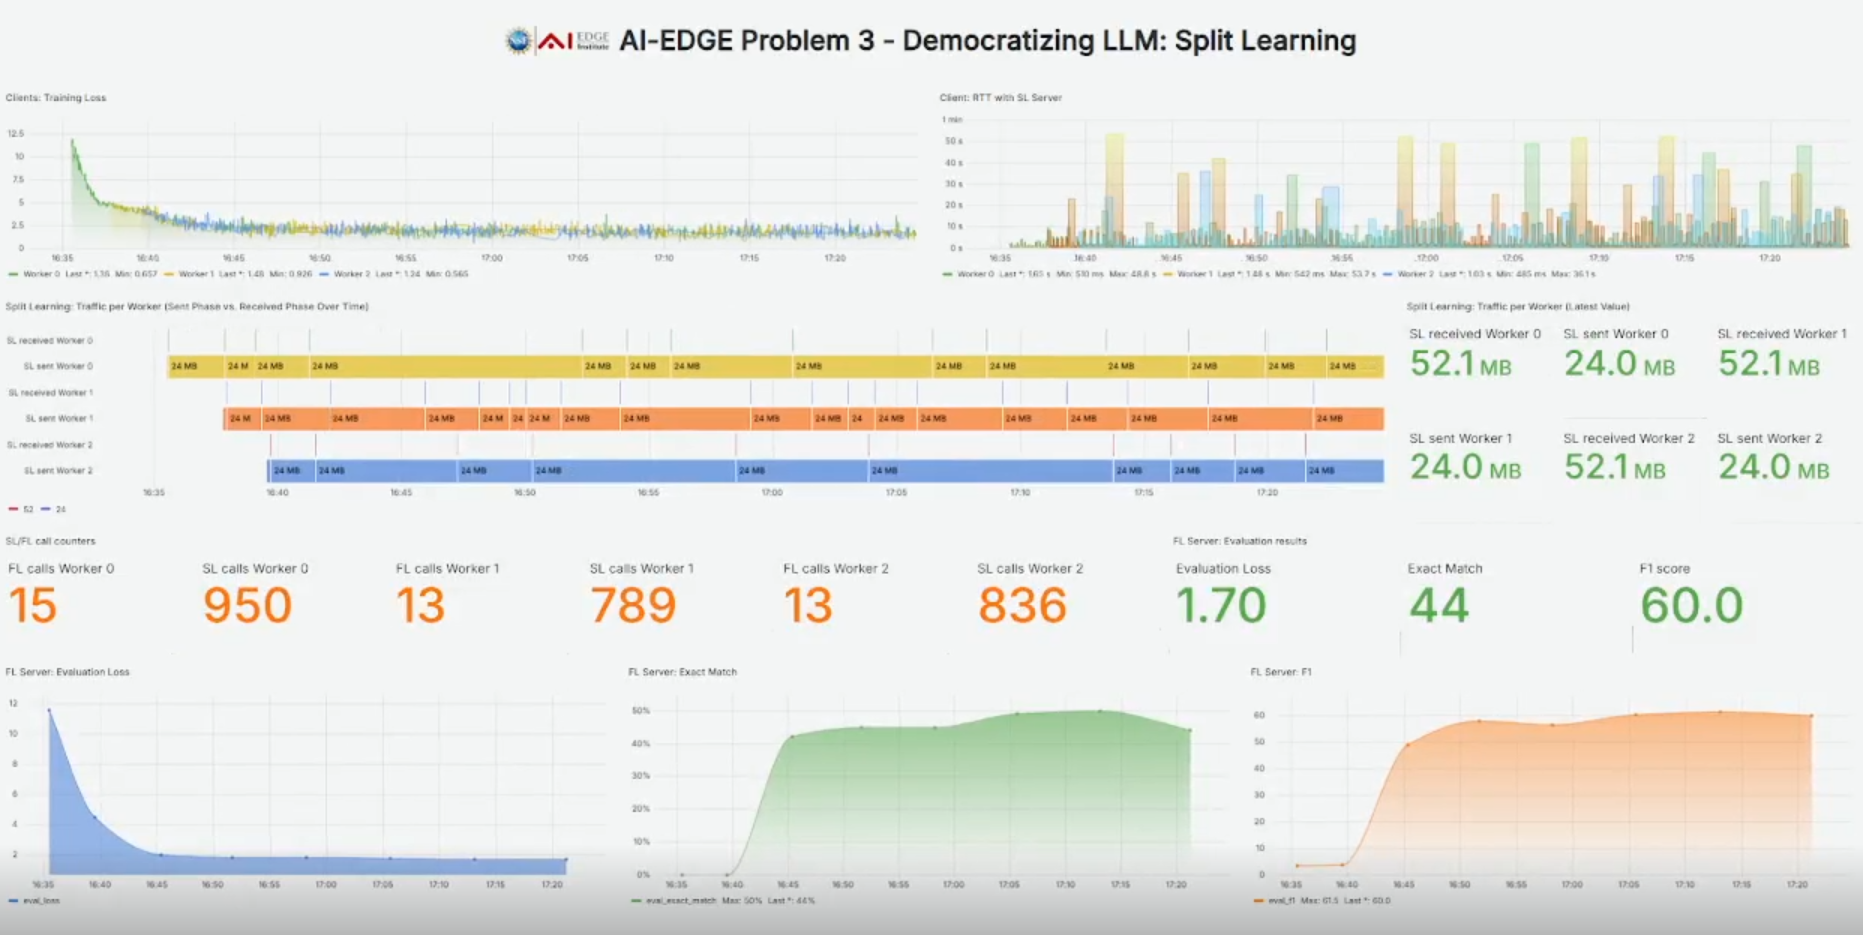This screenshot has height=935, width=1863.
Task: Toggle eval_f1 legend entry under F1 chart
Action: point(1280,901)
